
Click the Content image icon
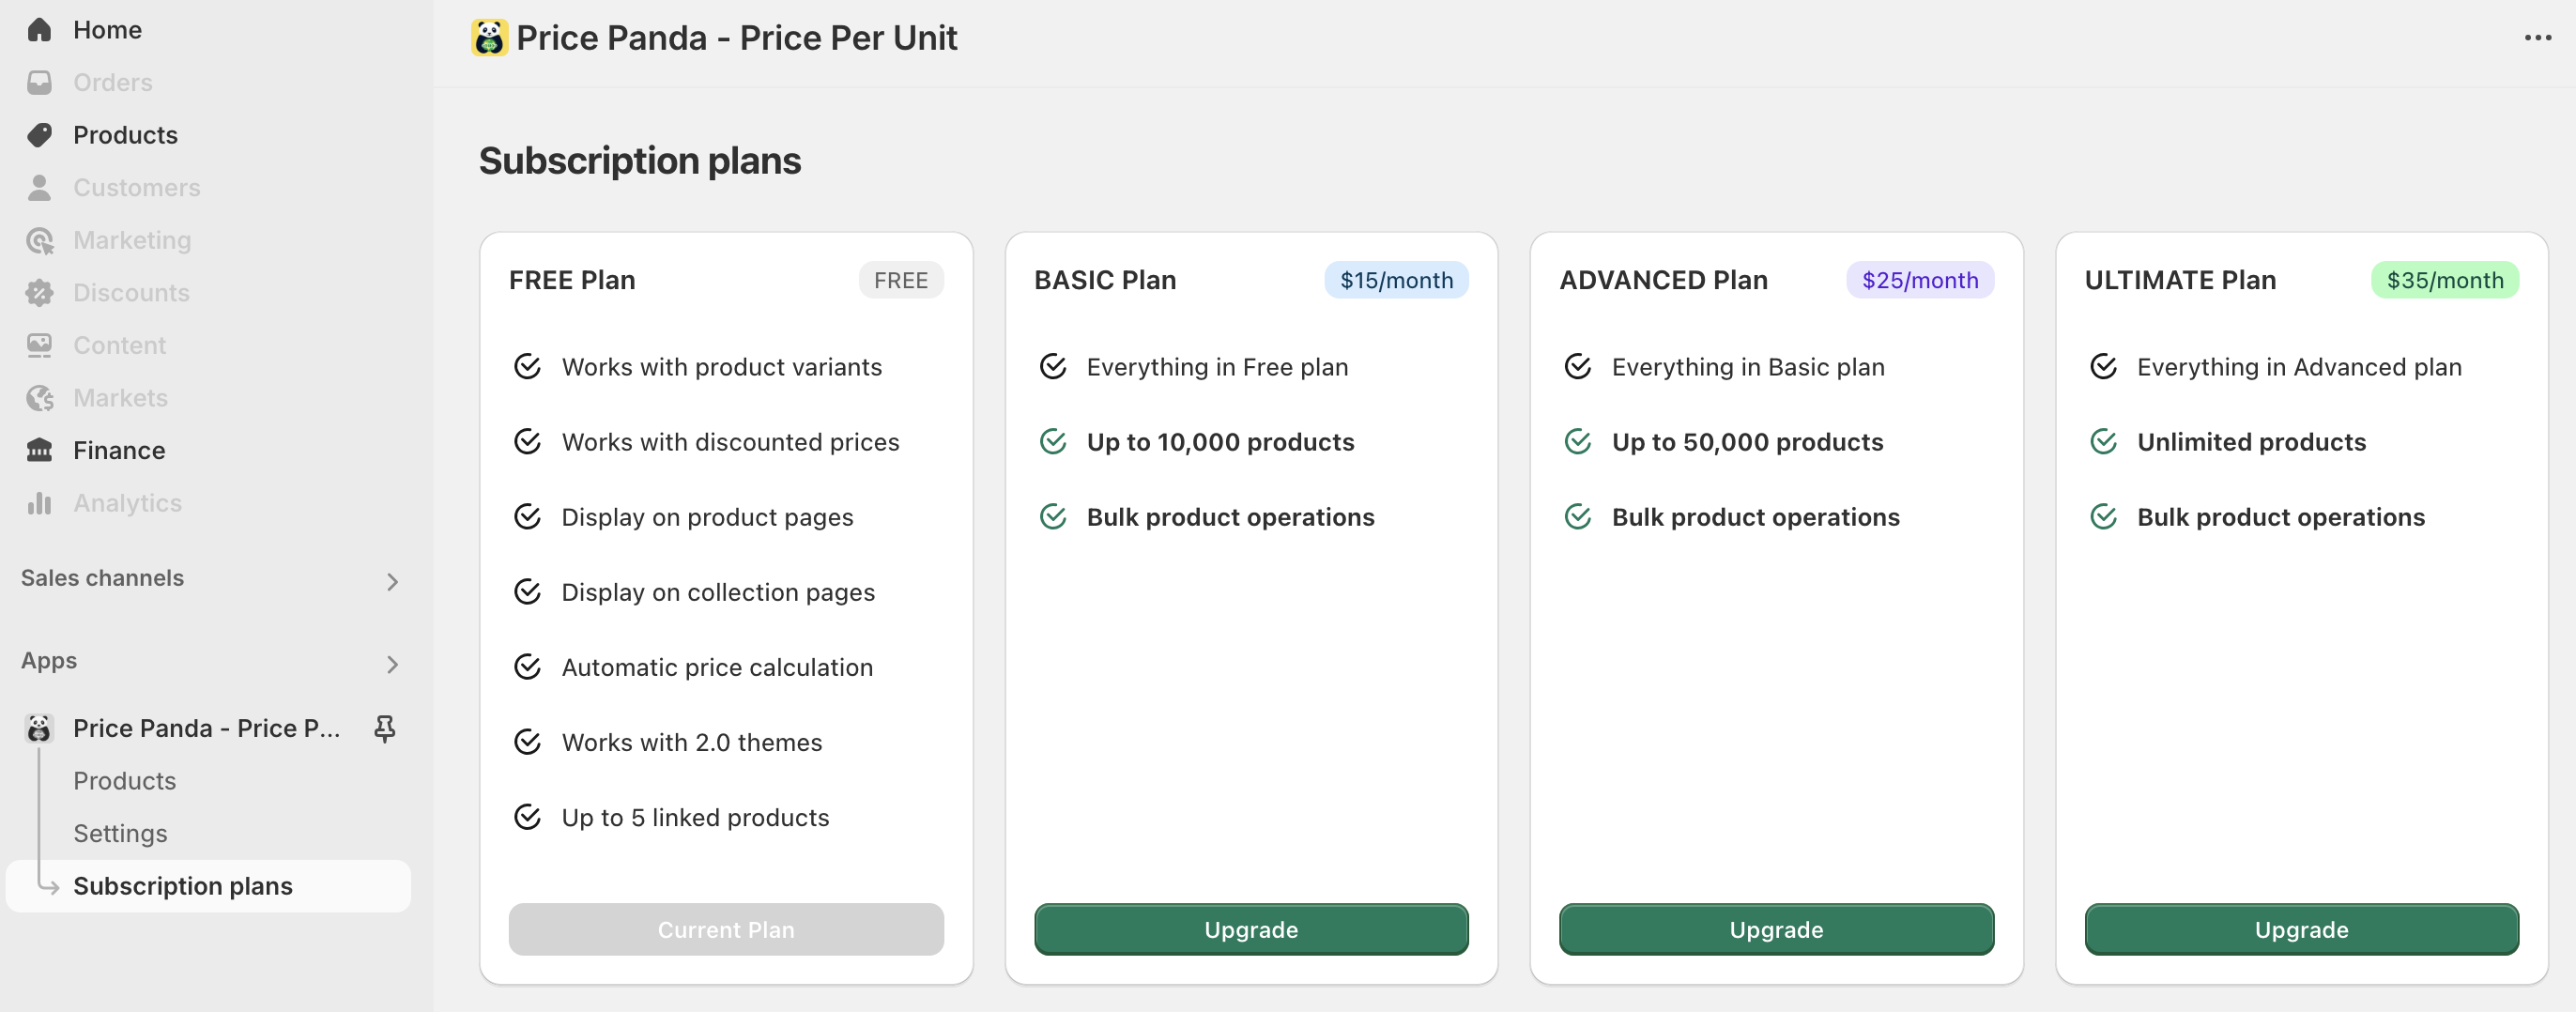click(x=39, y=345)
